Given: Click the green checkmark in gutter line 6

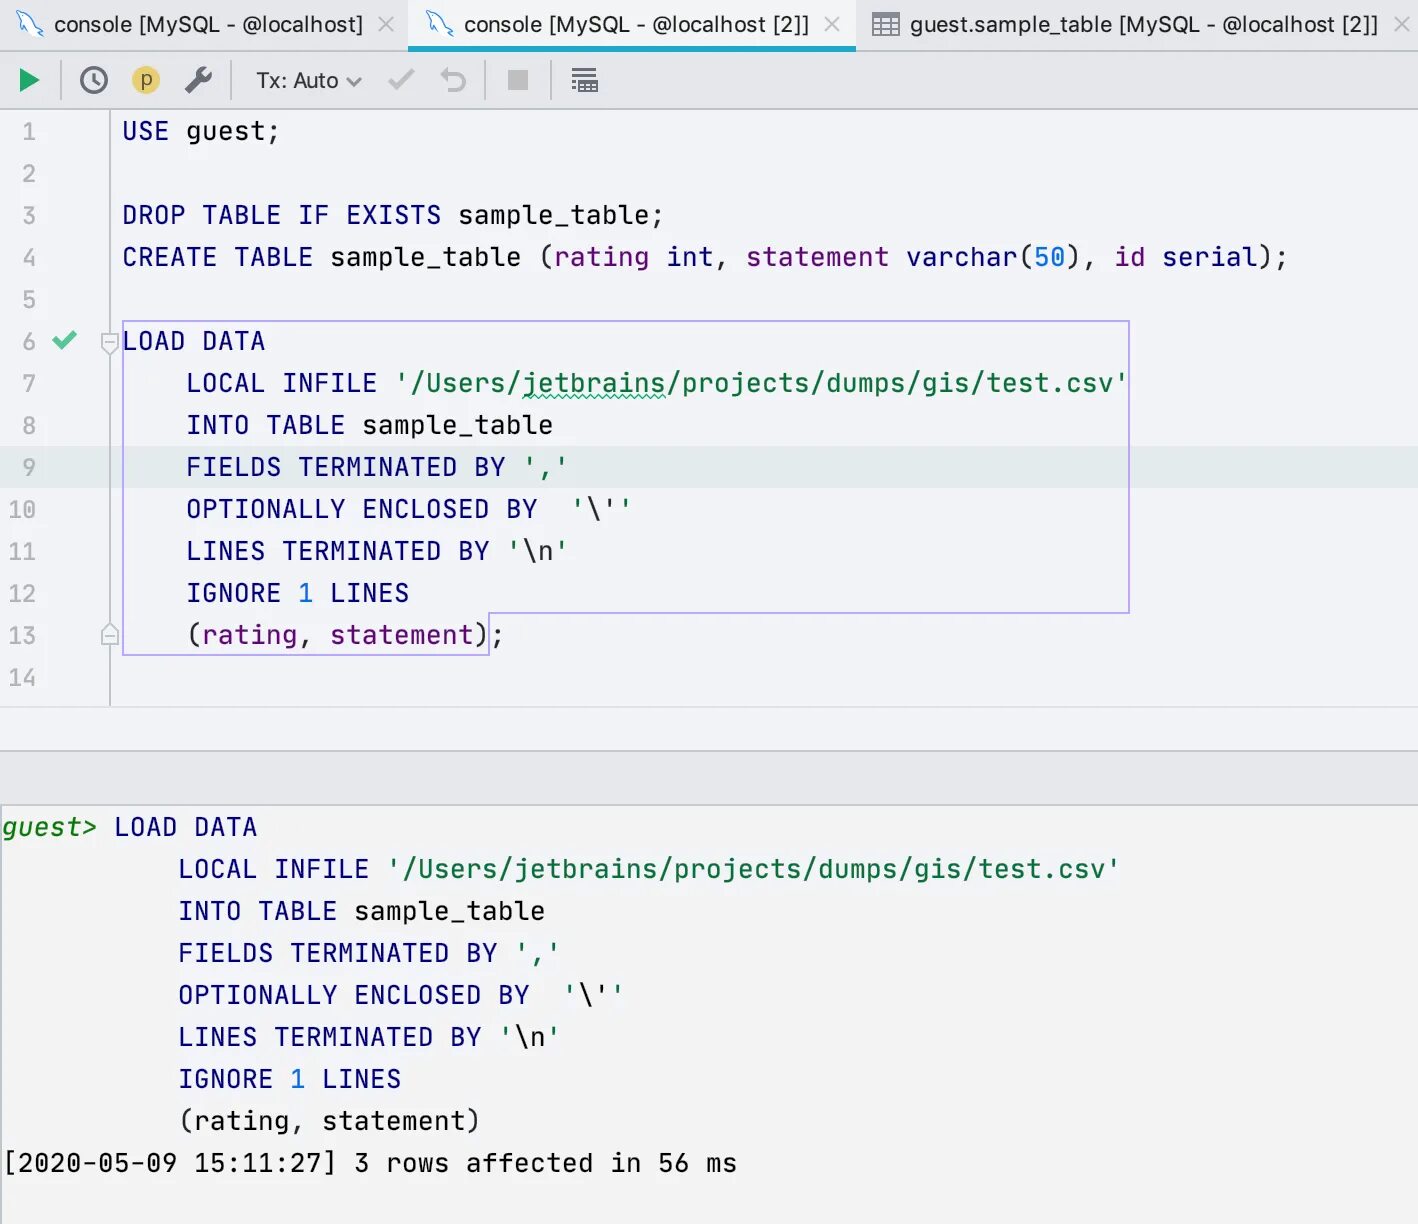Looking at the screenshot, I should [x=65, y=340].
